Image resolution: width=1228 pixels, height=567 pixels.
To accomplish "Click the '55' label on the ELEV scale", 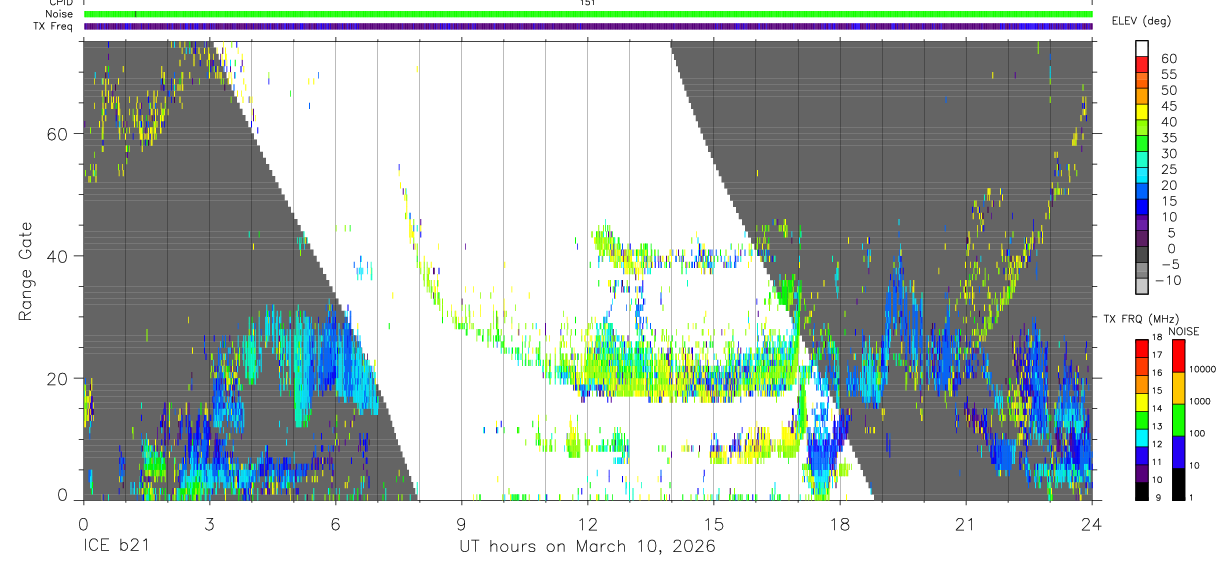I will (x=1168, y=74).
